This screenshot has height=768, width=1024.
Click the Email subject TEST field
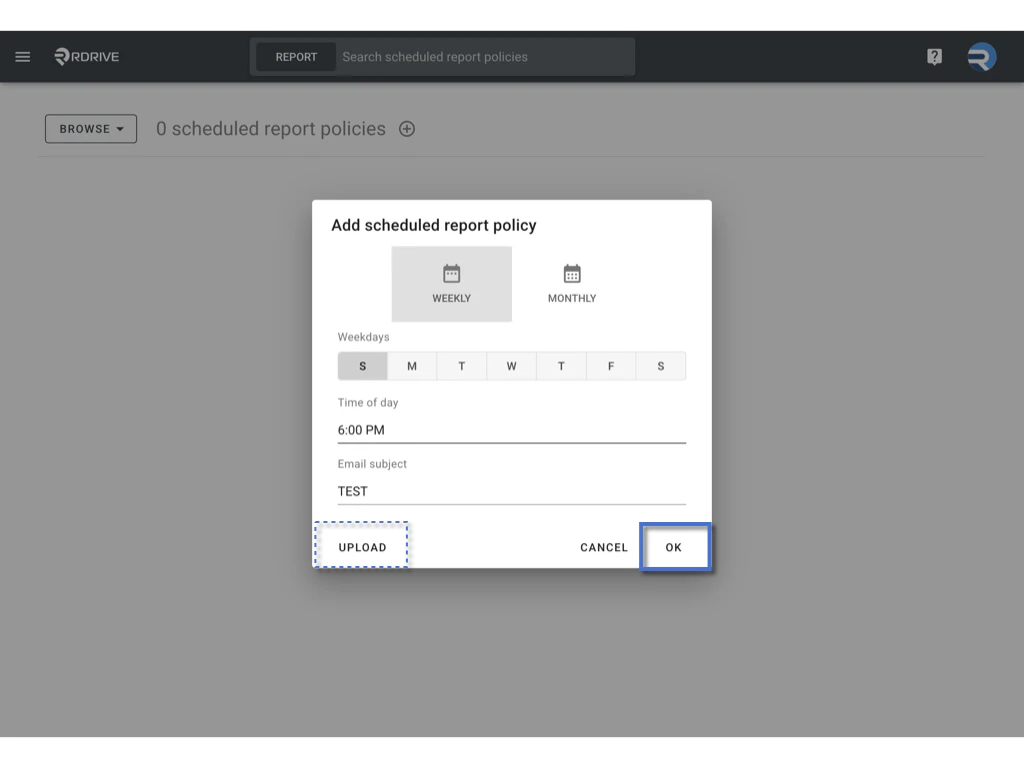(x=511, y=491)
